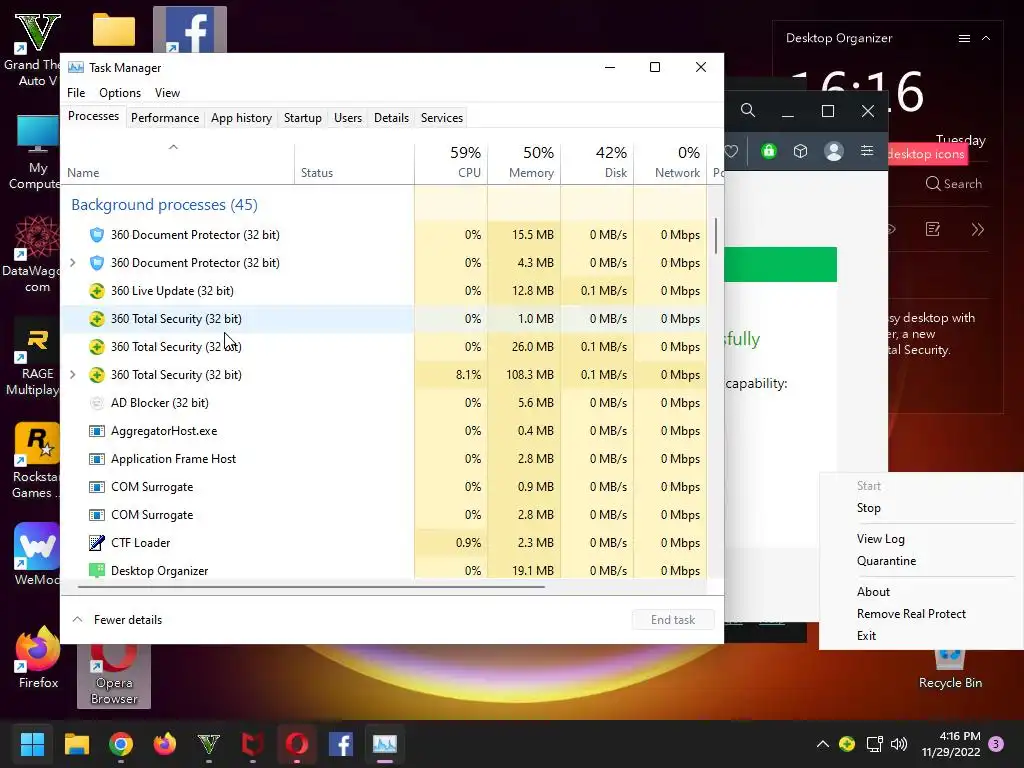This screenshot has height=768, width=1024.
Task: Click cube icon in 360 toolbar
Action: (x=801, y=152)
